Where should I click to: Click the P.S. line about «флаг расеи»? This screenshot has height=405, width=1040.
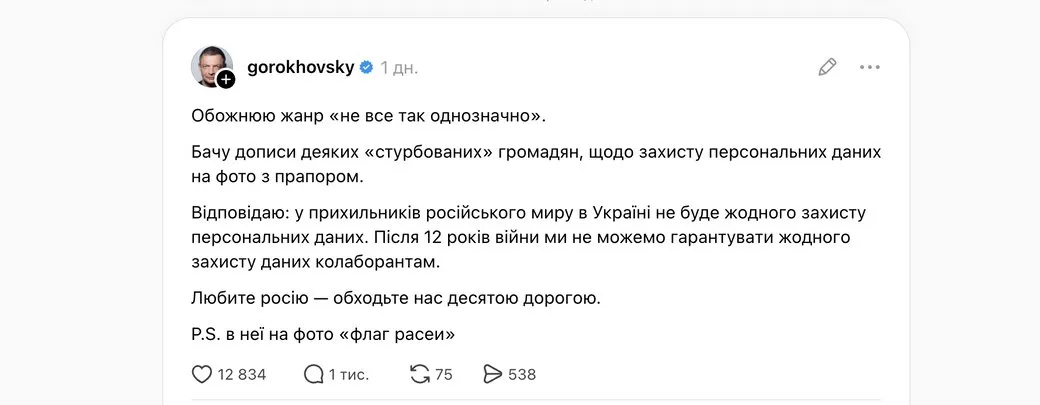tap(329, 333)
